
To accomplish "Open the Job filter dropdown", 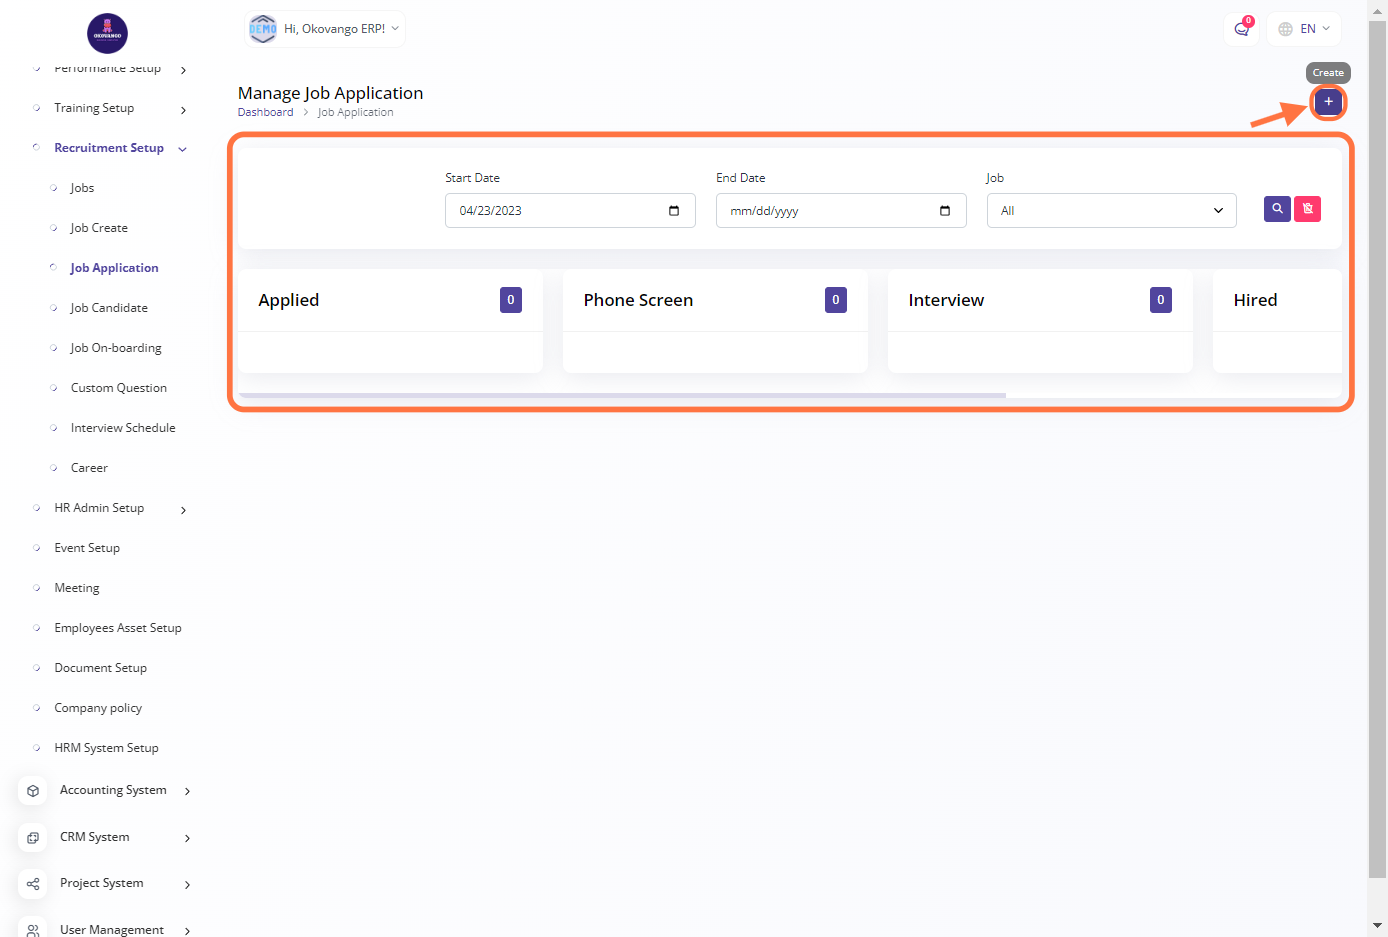I will pyautogui.click(x=1111, y=211).
